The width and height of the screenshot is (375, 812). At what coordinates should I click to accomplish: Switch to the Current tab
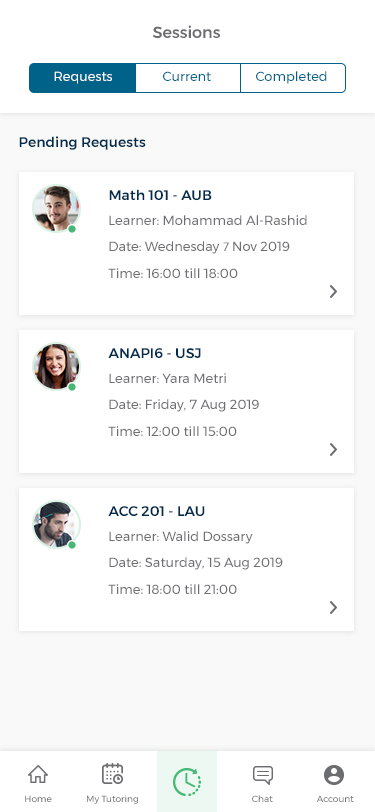tap(188, 78)
